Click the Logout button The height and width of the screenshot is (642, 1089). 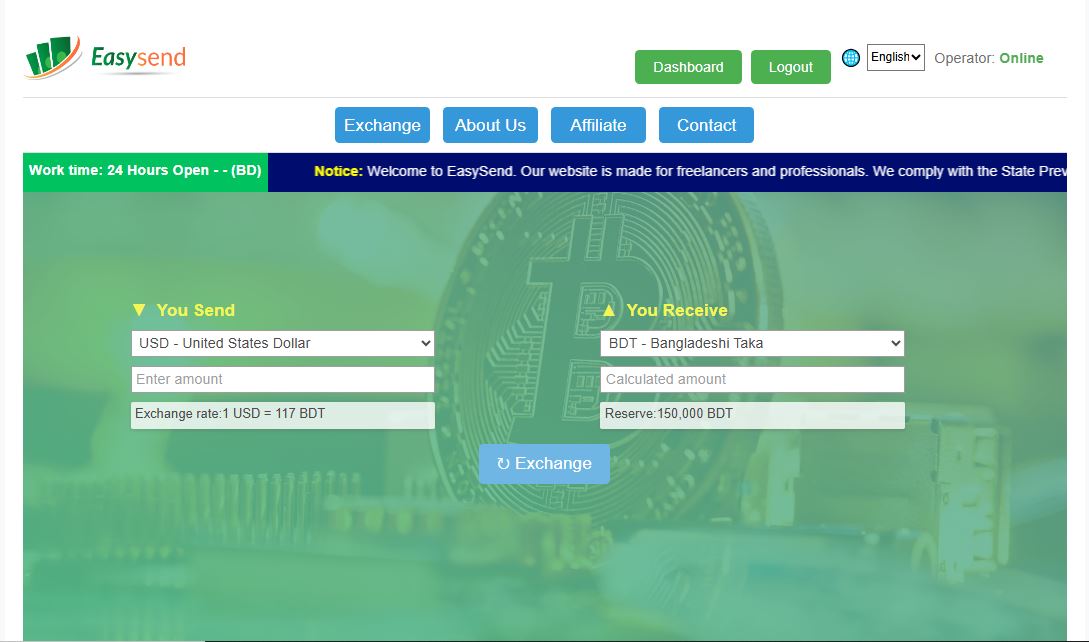pos(790,67)
